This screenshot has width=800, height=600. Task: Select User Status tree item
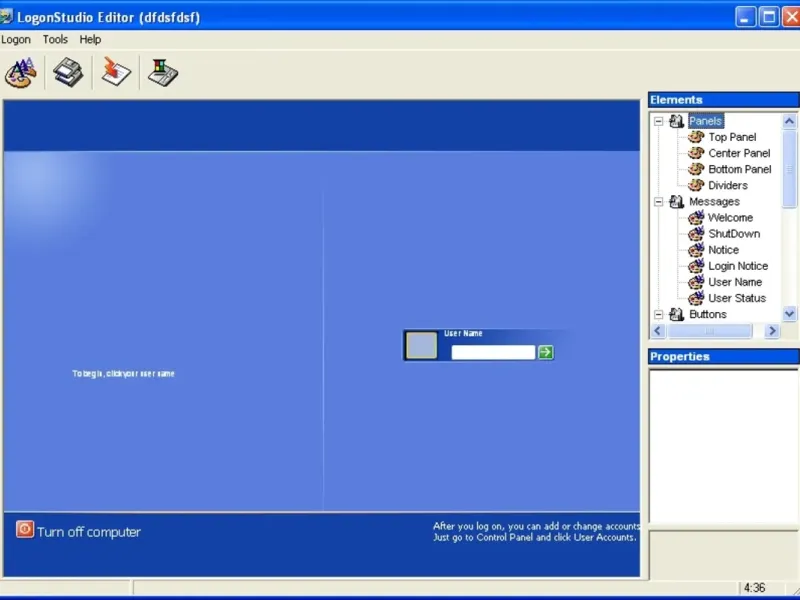737,298
